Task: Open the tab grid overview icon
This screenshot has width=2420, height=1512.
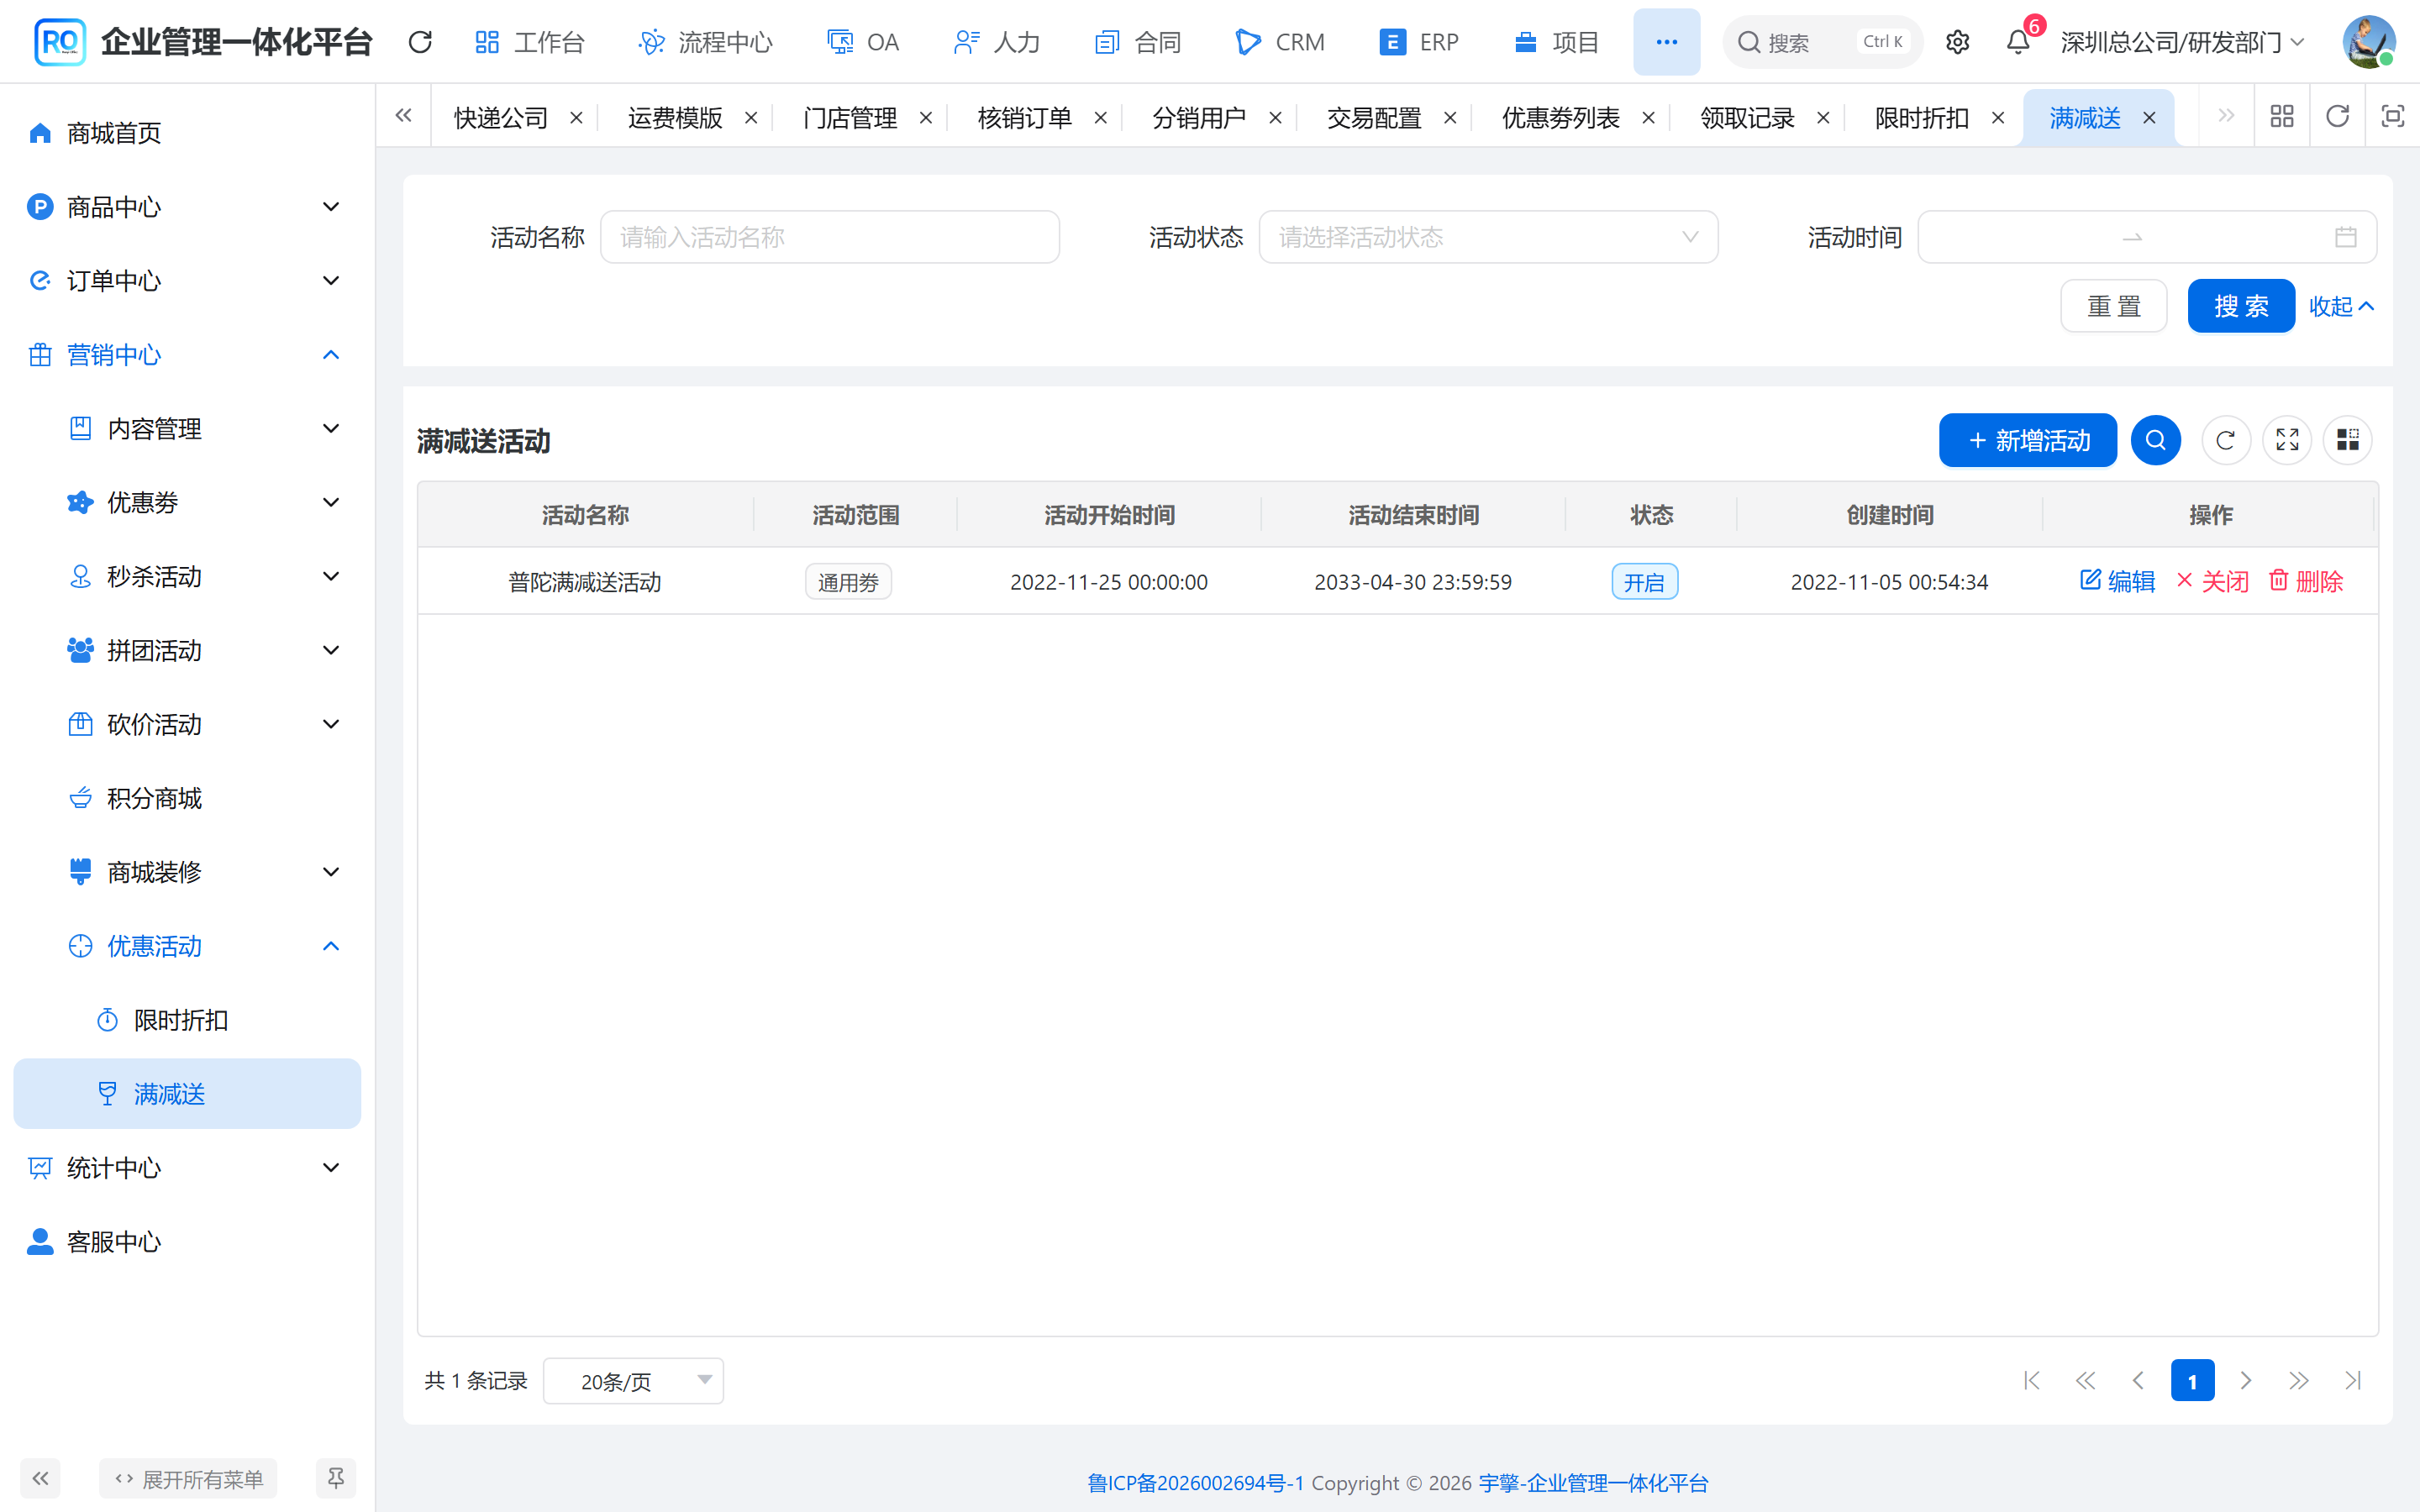Action: (2282, 117)
